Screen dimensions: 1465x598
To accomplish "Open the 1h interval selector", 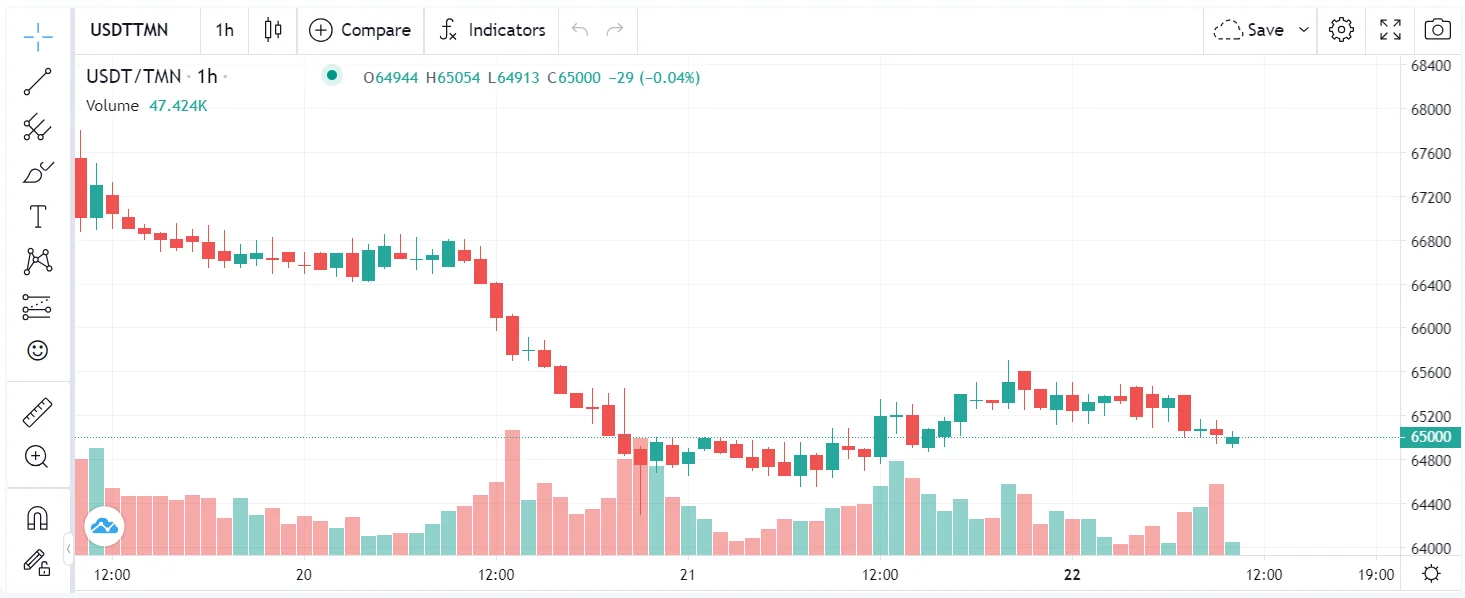I will tap(224, 30).
